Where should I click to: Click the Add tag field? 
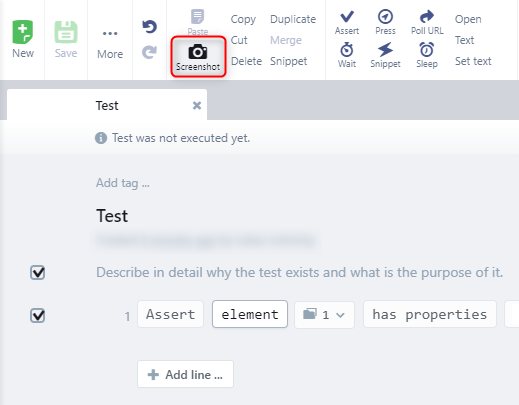pos(123,183)
